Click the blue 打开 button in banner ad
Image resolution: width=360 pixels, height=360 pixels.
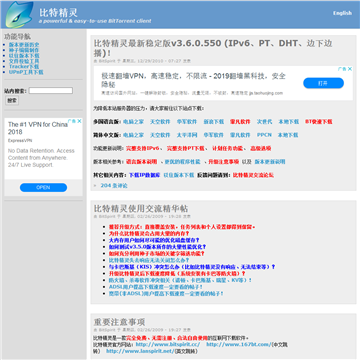(x=323, y=83)
